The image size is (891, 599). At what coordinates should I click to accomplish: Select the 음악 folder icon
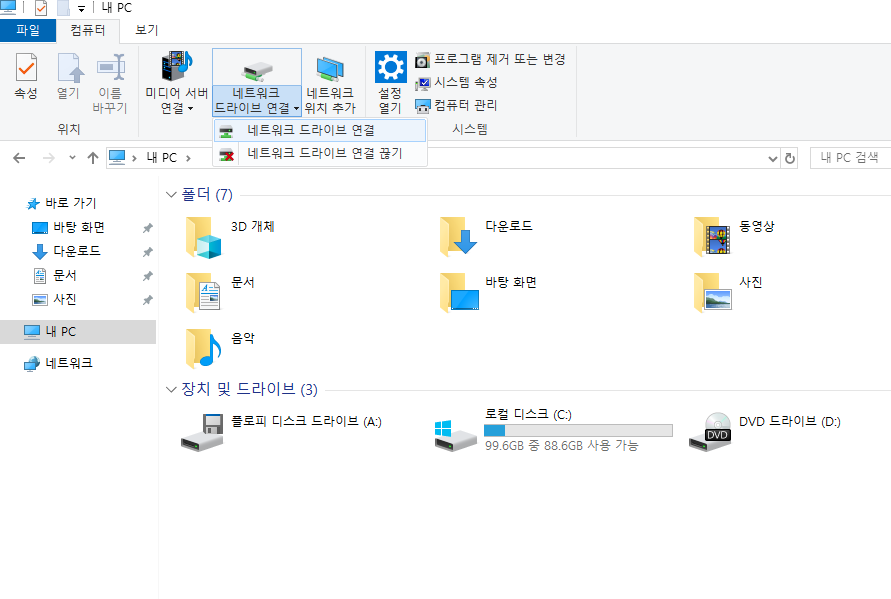tap(203, 348)
